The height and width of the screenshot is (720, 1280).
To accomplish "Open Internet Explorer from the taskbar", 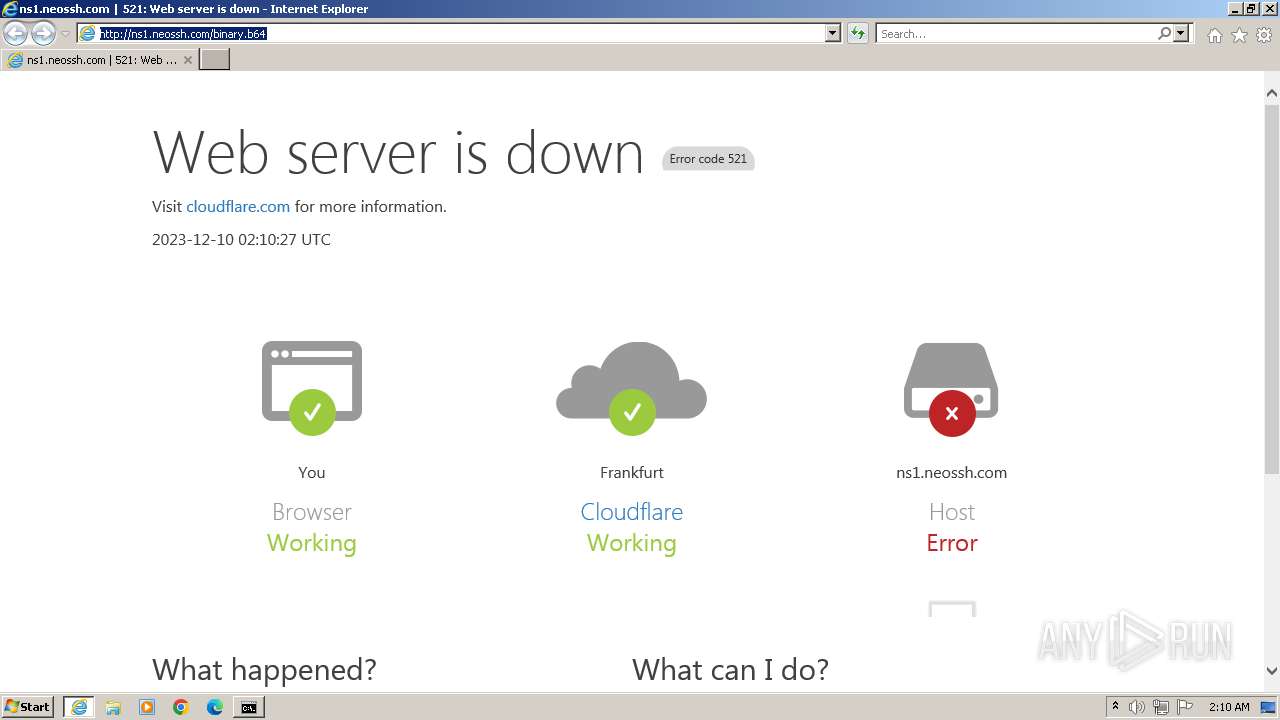I will [79, 707].
